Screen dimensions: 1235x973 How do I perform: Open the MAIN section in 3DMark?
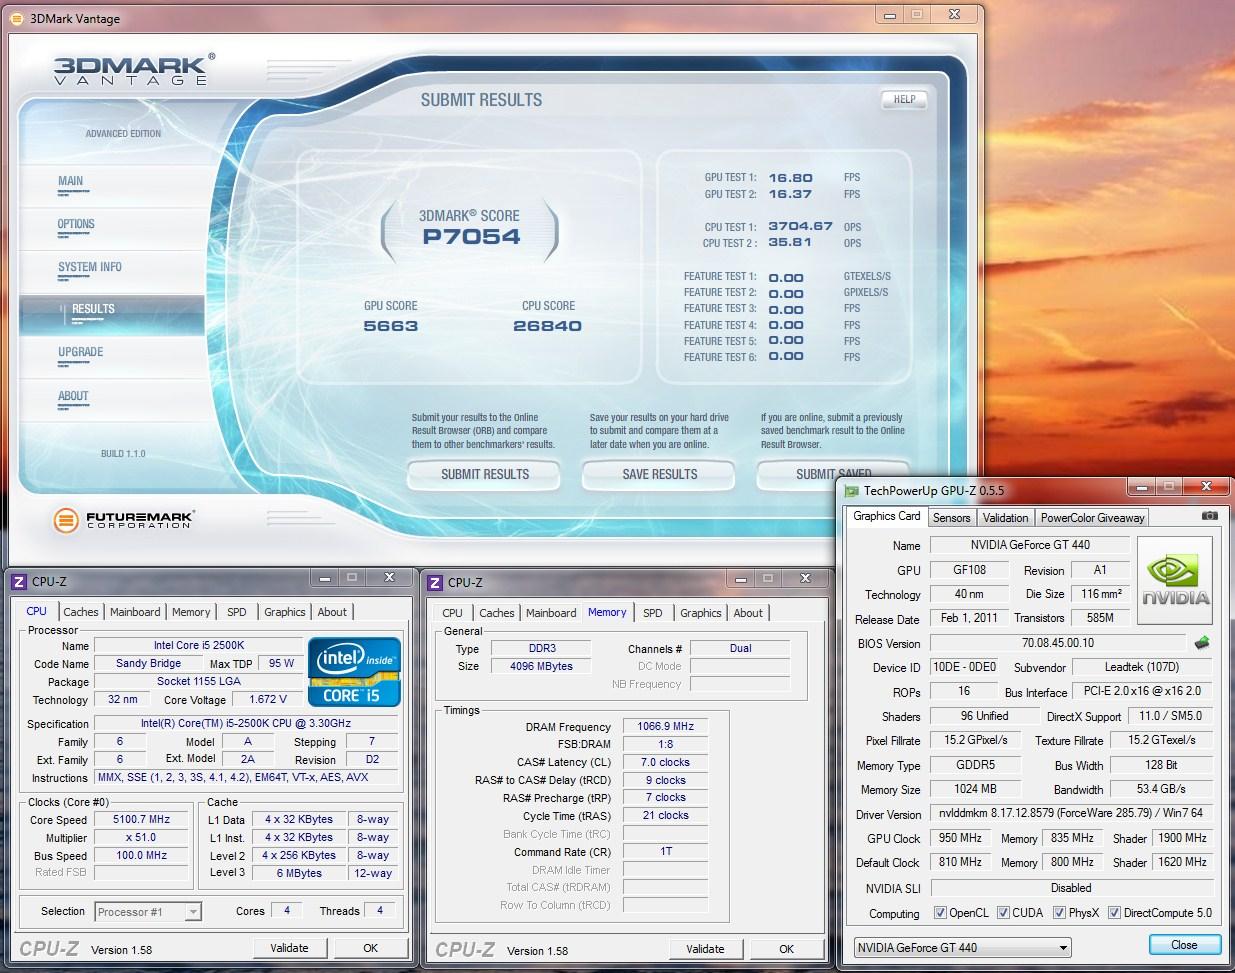point(71,181)
